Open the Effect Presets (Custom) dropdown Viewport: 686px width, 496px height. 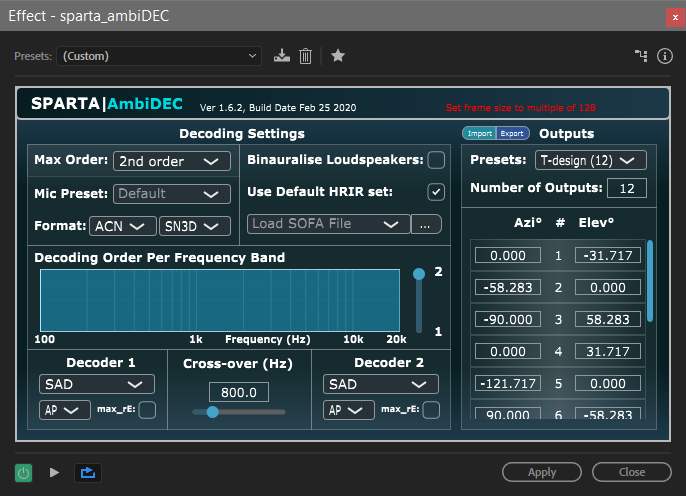159,56
